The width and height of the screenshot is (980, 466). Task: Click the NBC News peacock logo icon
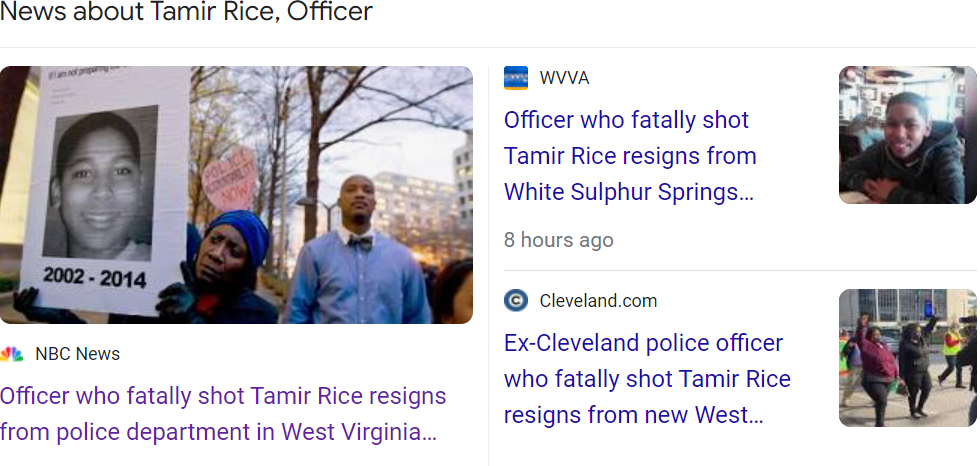(12, 354)
